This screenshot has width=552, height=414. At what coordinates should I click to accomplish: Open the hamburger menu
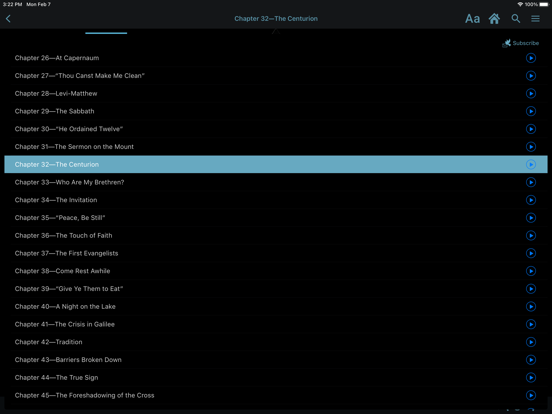coord(535,19)
